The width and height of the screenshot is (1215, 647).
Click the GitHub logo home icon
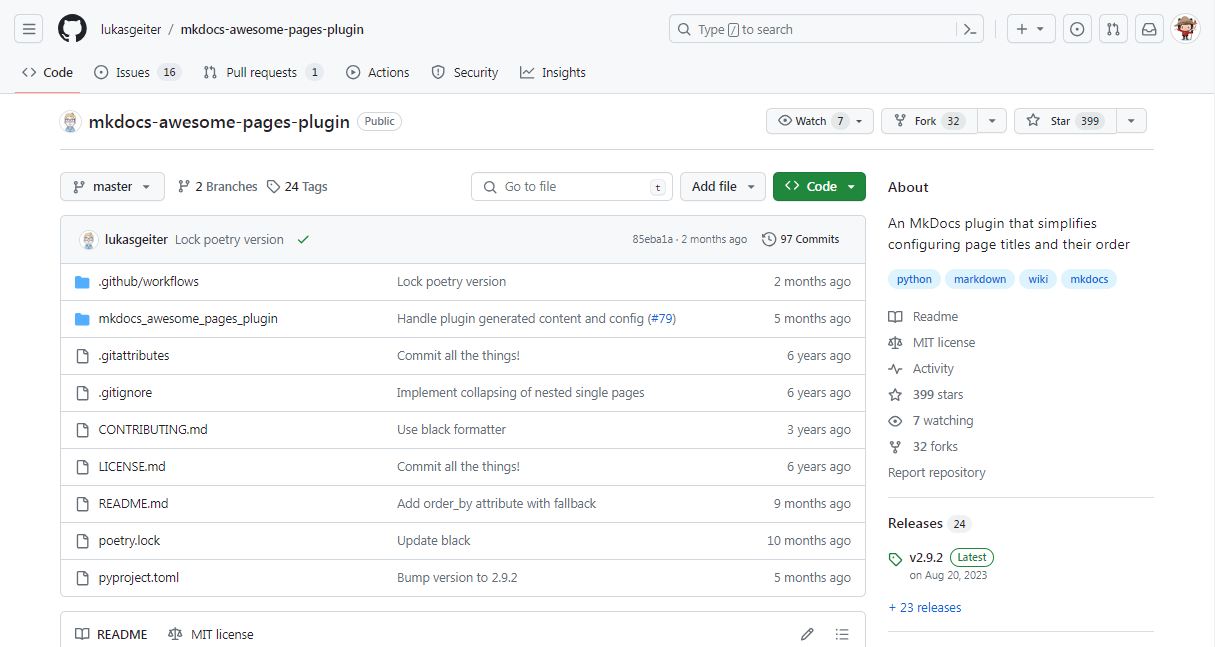[72, 29]
